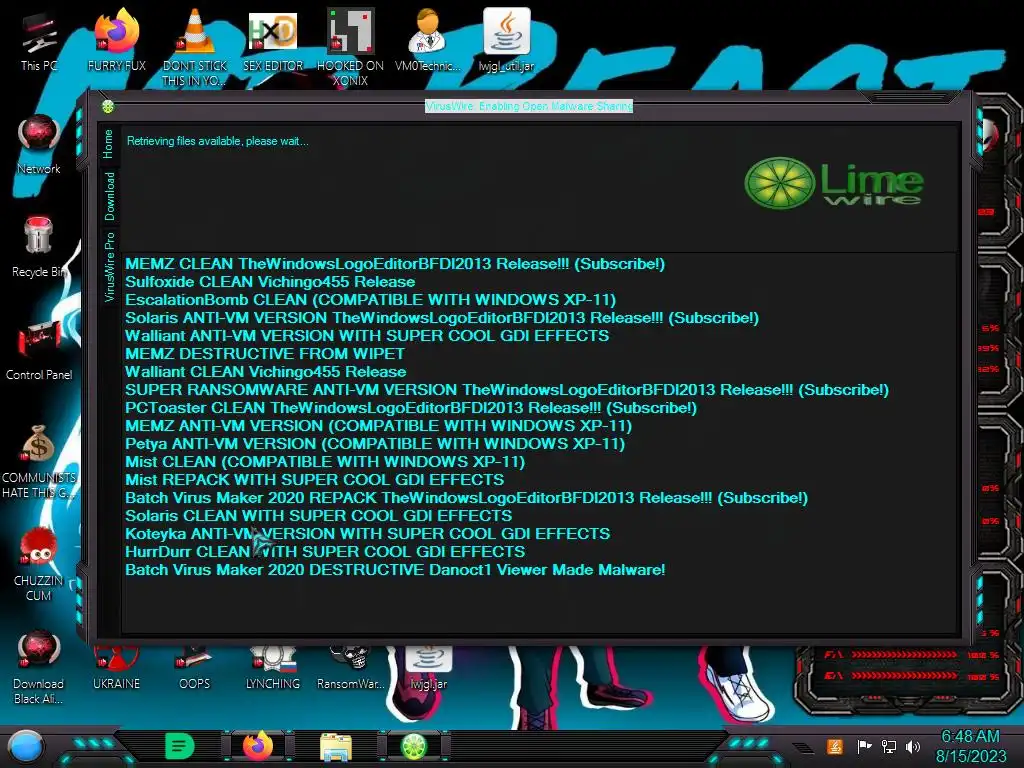Click the network tray icon
The image size is (1024, 768).
tap(889, 746)
